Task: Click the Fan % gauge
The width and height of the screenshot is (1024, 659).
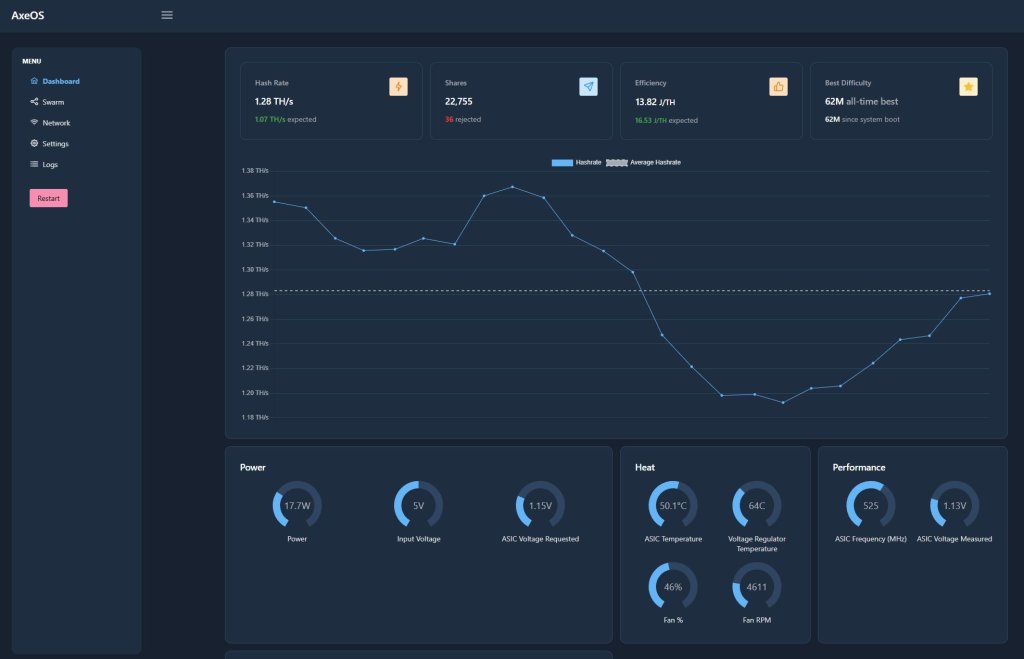Action: pos(673,587)
